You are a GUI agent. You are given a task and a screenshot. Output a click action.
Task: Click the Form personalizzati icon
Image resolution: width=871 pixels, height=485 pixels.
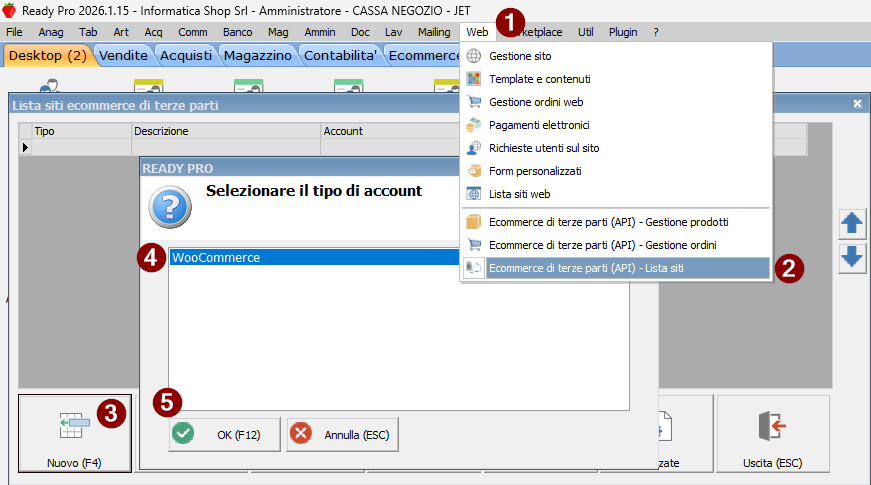click(474, 171)
